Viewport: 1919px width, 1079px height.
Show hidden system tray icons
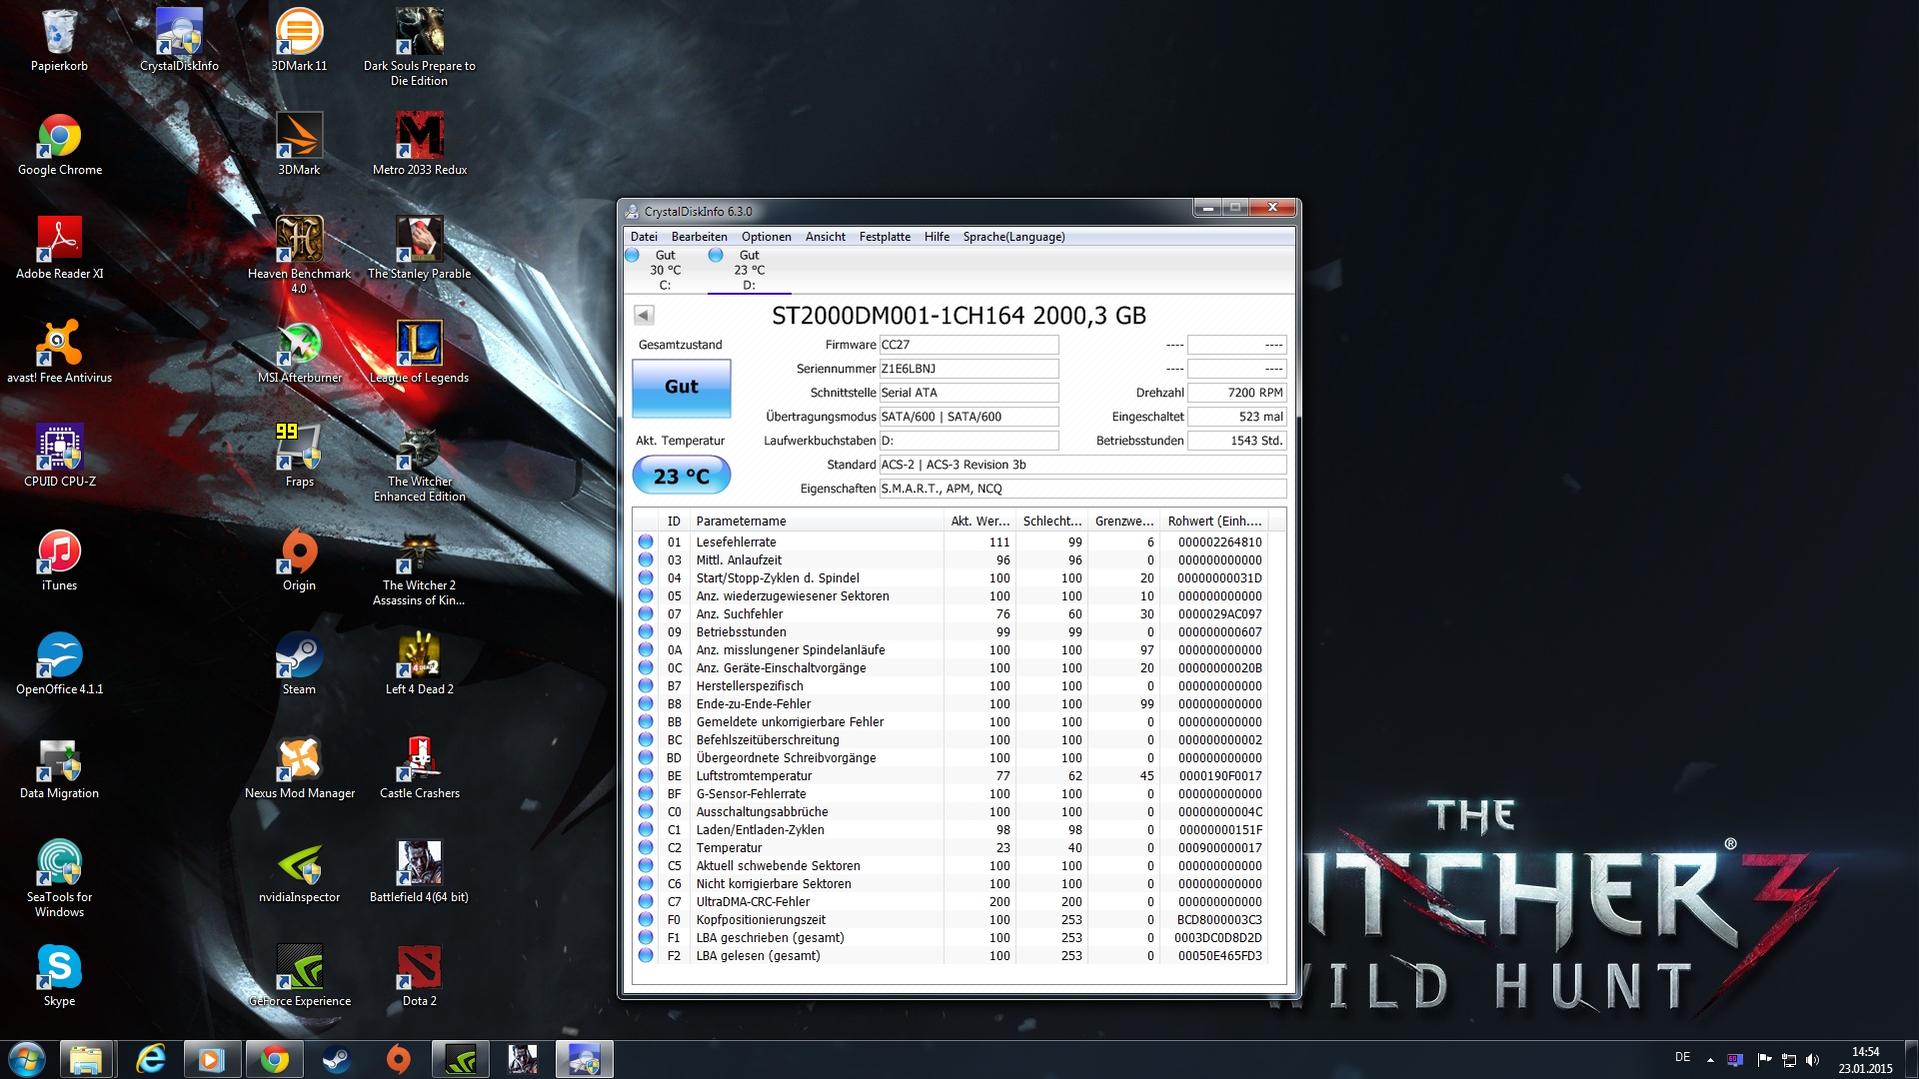[x=1710, y=1059]
